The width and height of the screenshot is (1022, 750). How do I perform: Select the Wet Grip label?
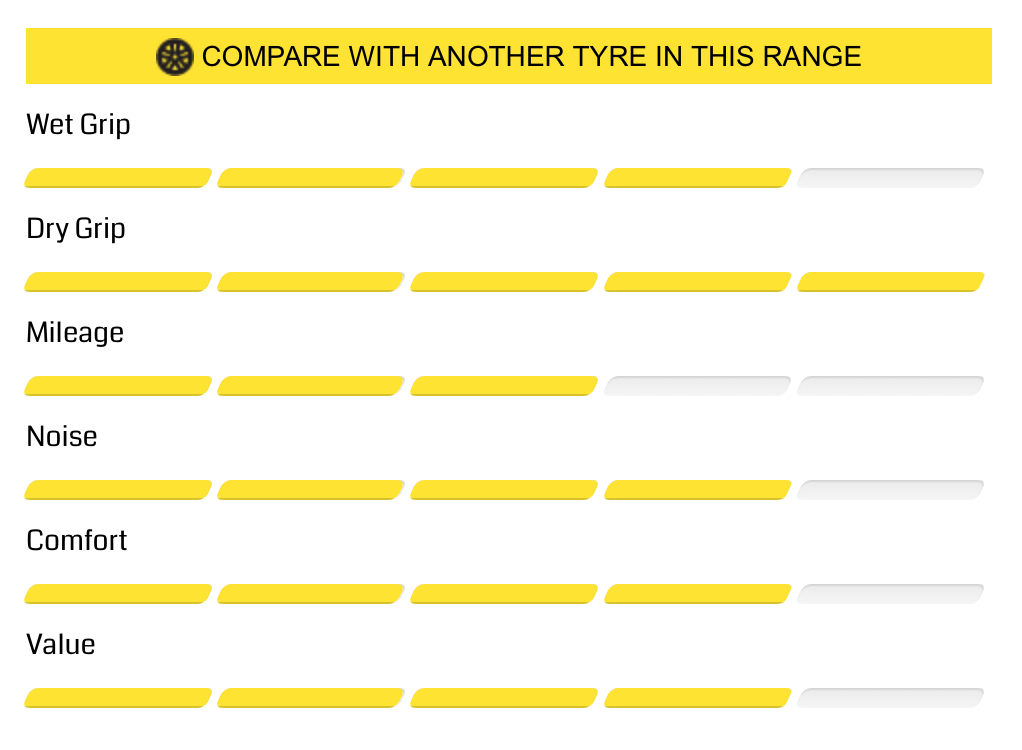click(78, 124)
